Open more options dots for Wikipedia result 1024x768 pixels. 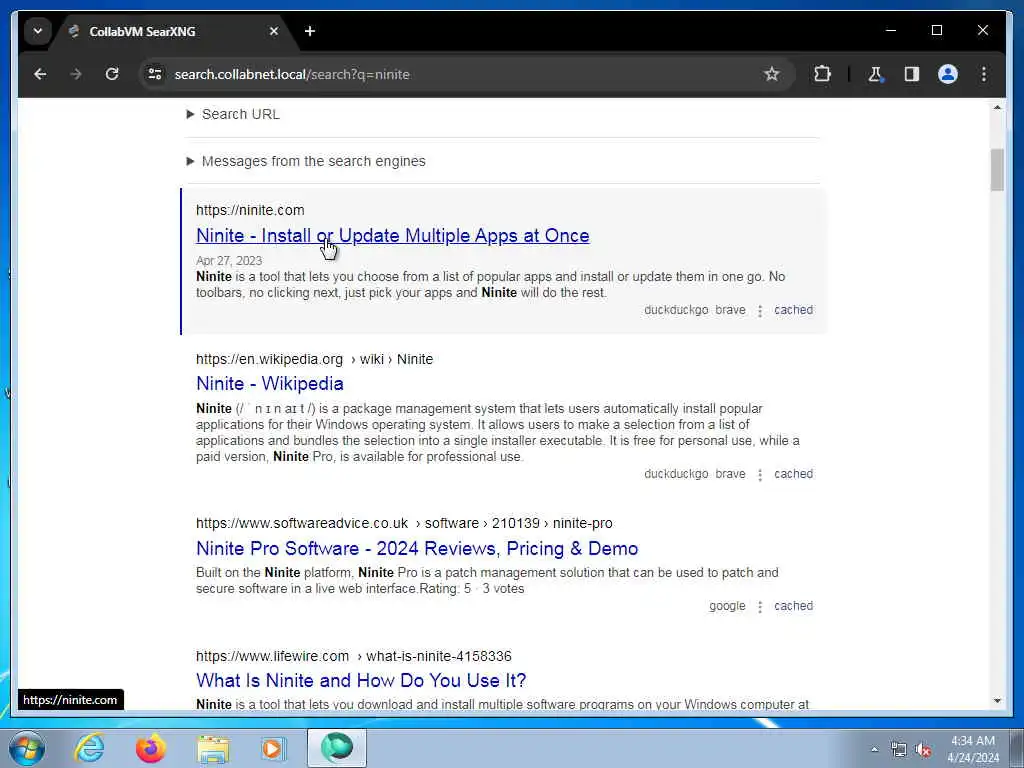pos(760,475)
